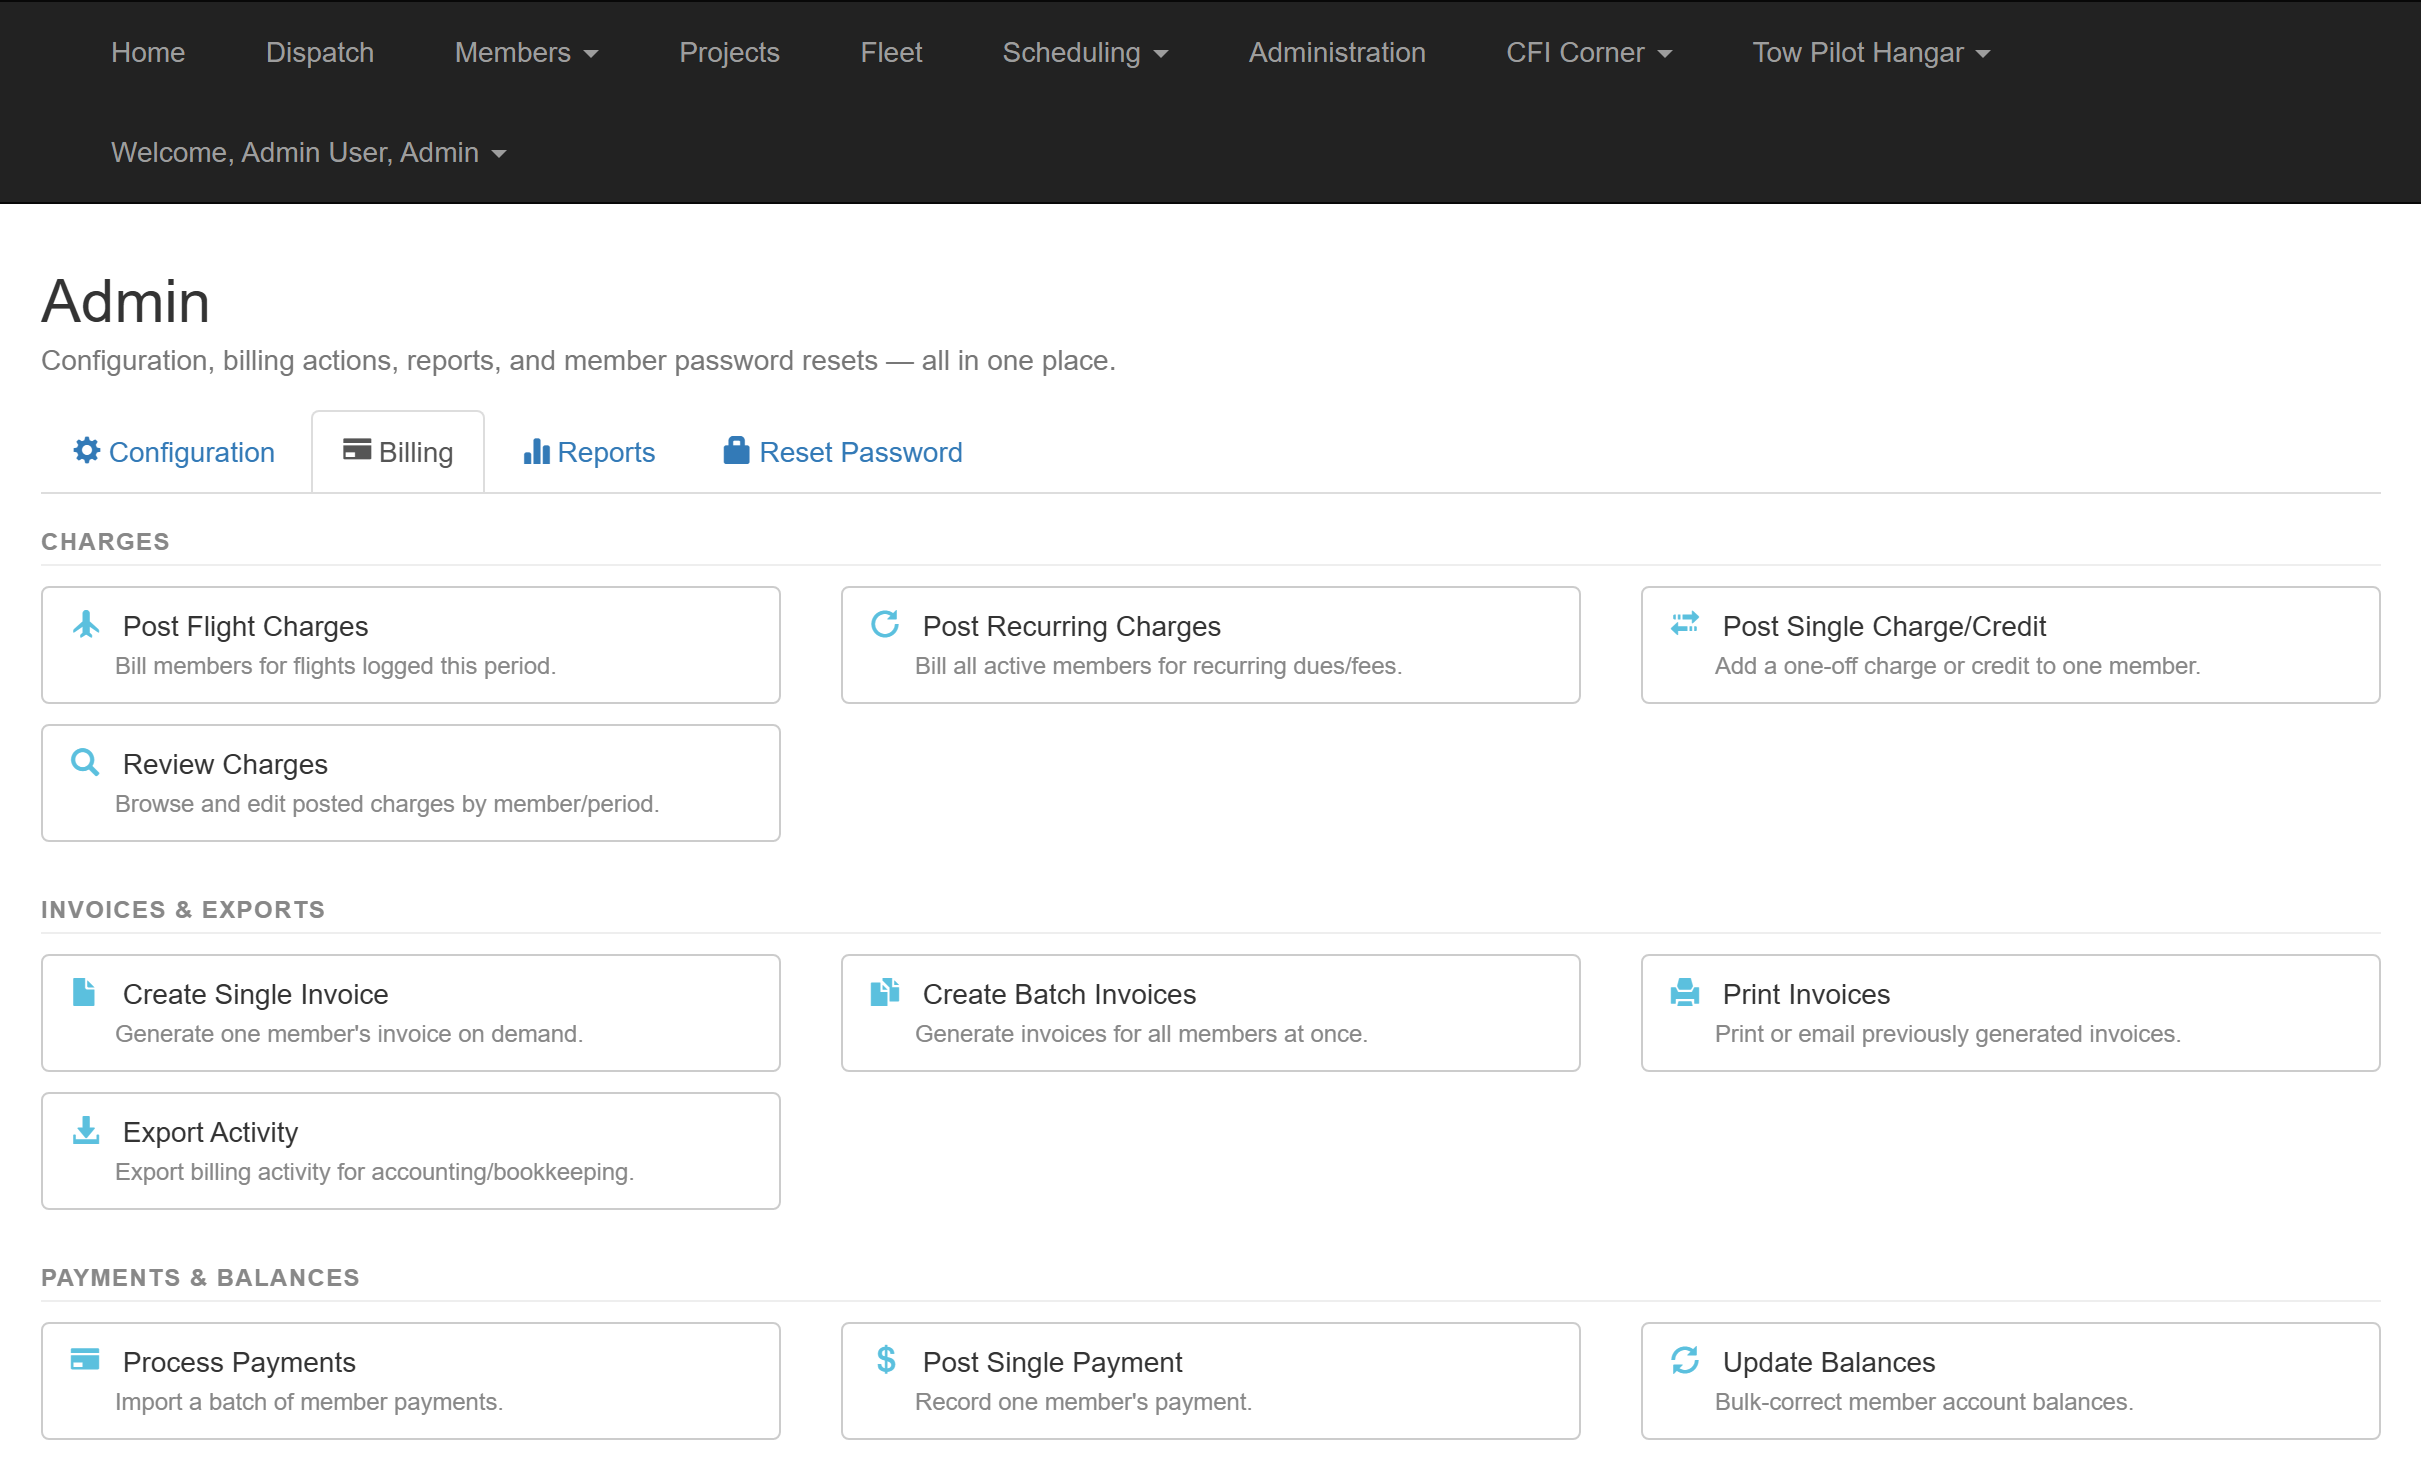Open Print Invoices title link
Screen dimensions: 2421x1464
(x=1806, y=994)
